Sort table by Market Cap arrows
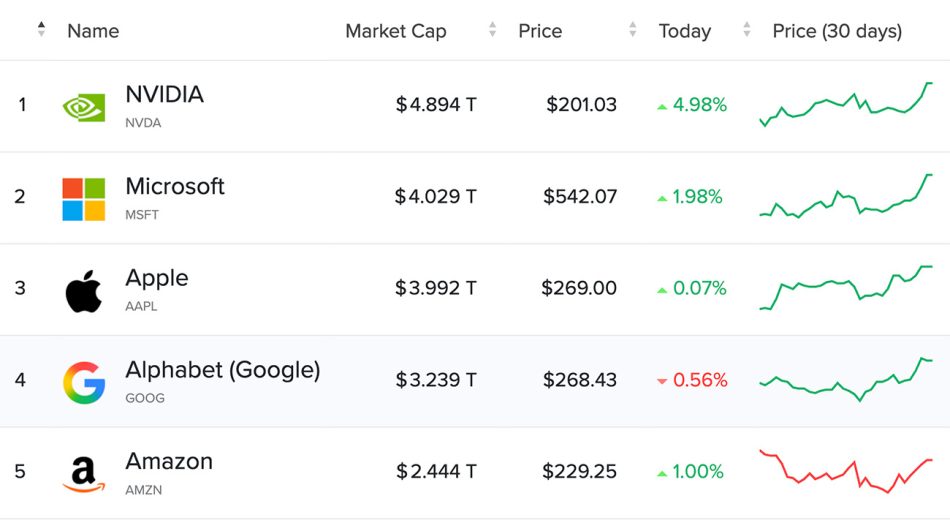The width and height of the screenshot is (950, 523). [x=492, y=30]
